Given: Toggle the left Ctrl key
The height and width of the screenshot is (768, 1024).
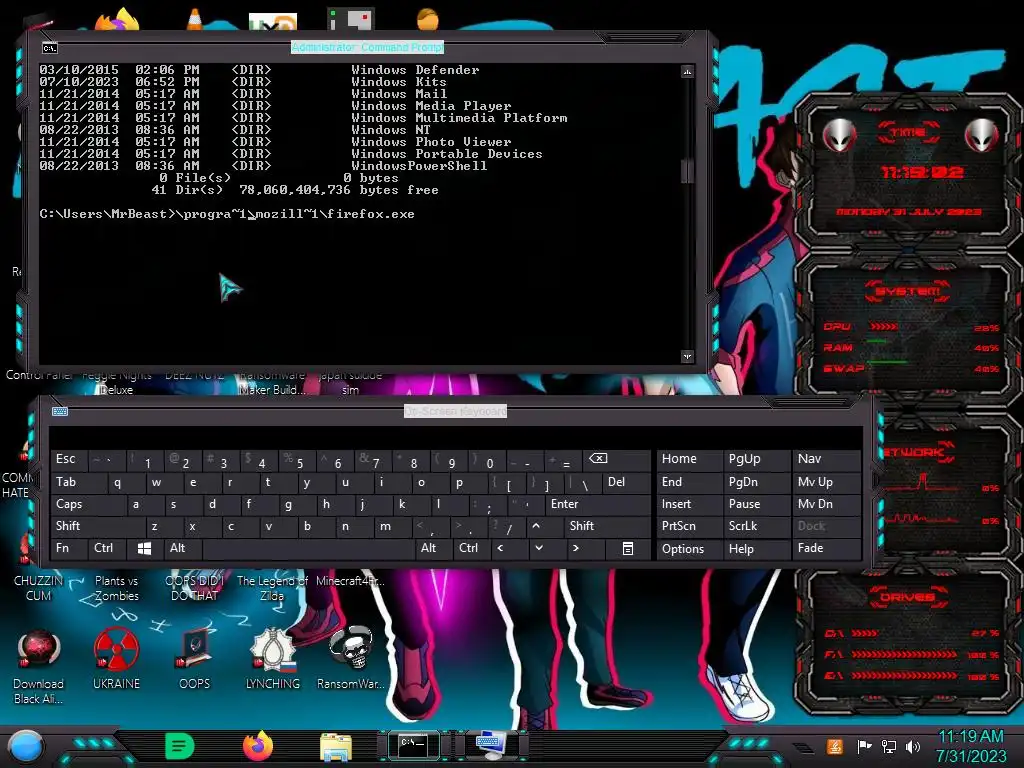Looking at the screenshot, I should point(106,549).
